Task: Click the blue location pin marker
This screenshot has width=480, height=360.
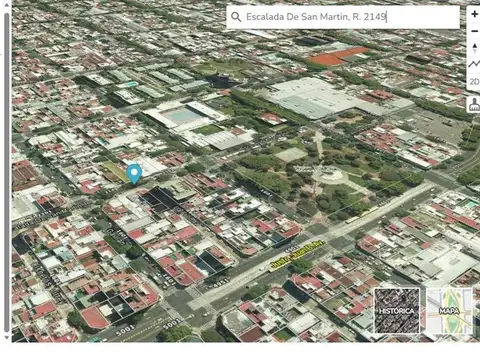Action: click(134, 173)
